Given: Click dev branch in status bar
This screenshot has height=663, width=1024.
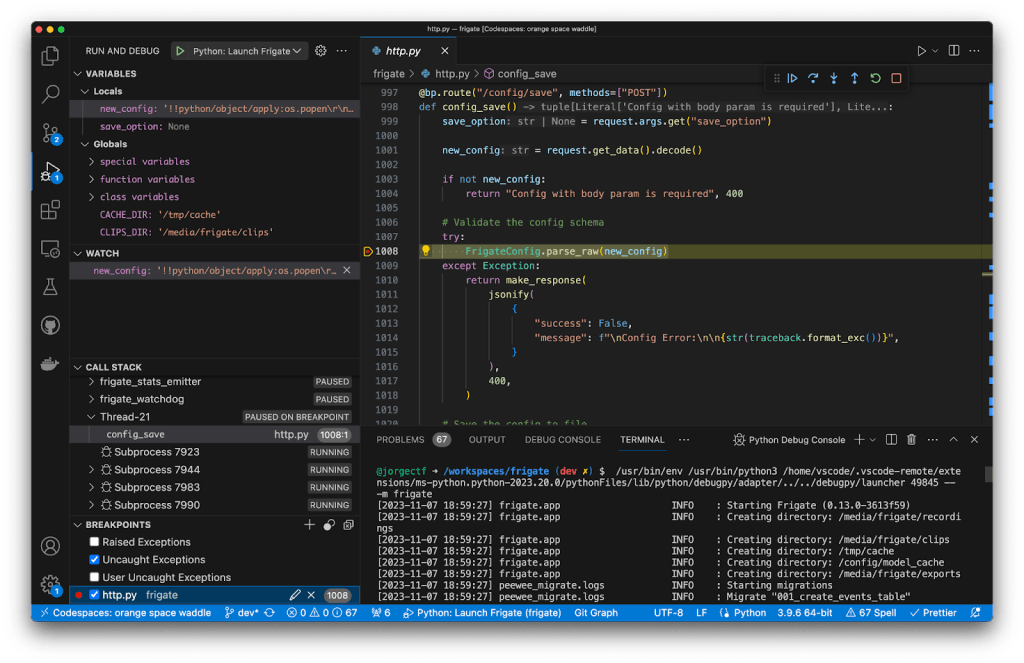Looking at the screenshot, I should pyautogui.click(x=242, y=613).
